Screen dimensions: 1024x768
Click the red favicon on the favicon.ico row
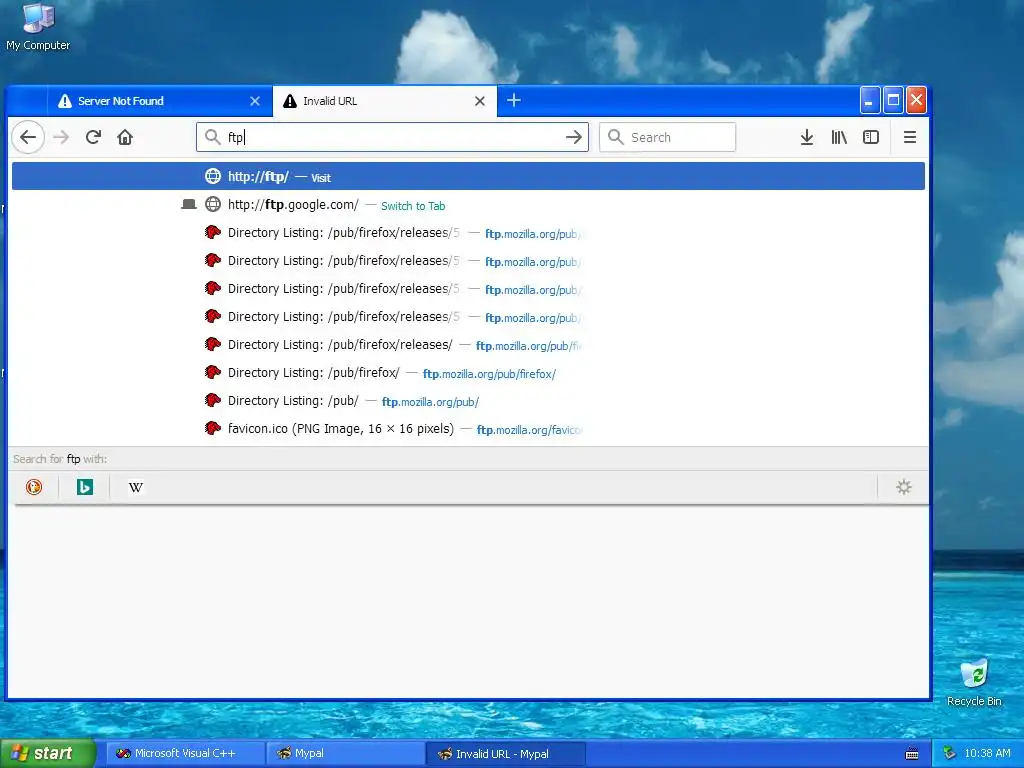pos(212,428)
